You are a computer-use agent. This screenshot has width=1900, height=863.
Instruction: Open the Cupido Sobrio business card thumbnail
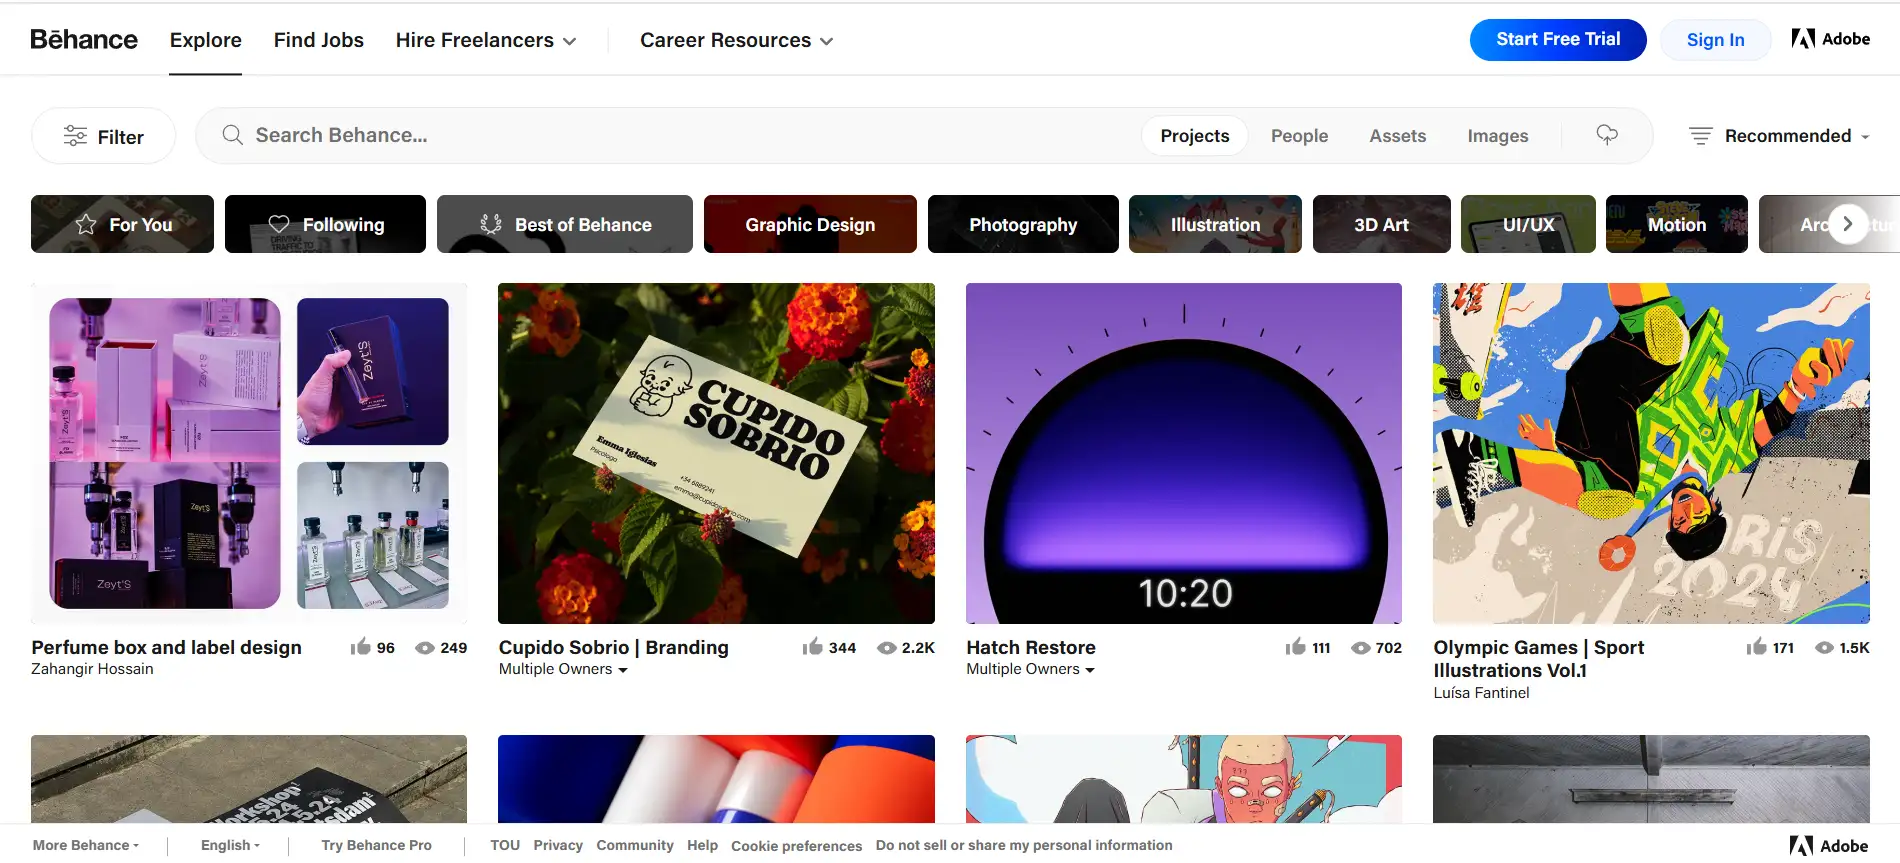click(716, 453)
